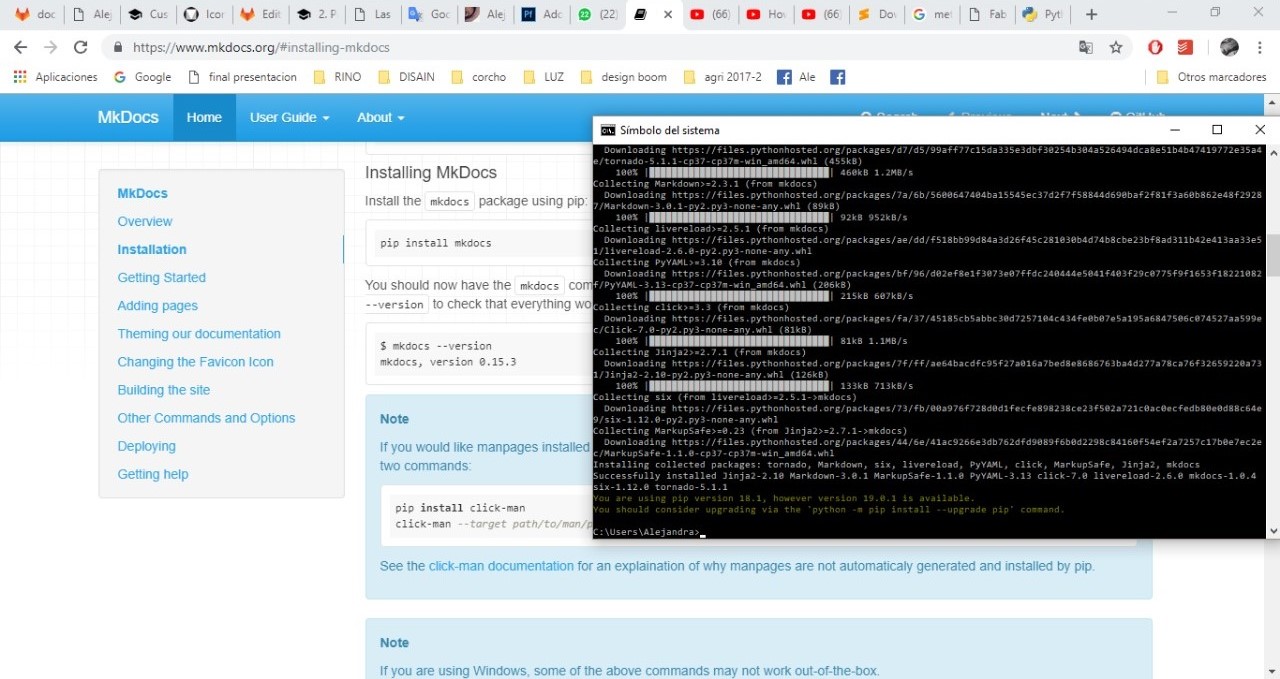Click the sidebar MkDocs heading link
Image resolution: width=1280 pixels, height=679 pixels.
tap(143, 193)
